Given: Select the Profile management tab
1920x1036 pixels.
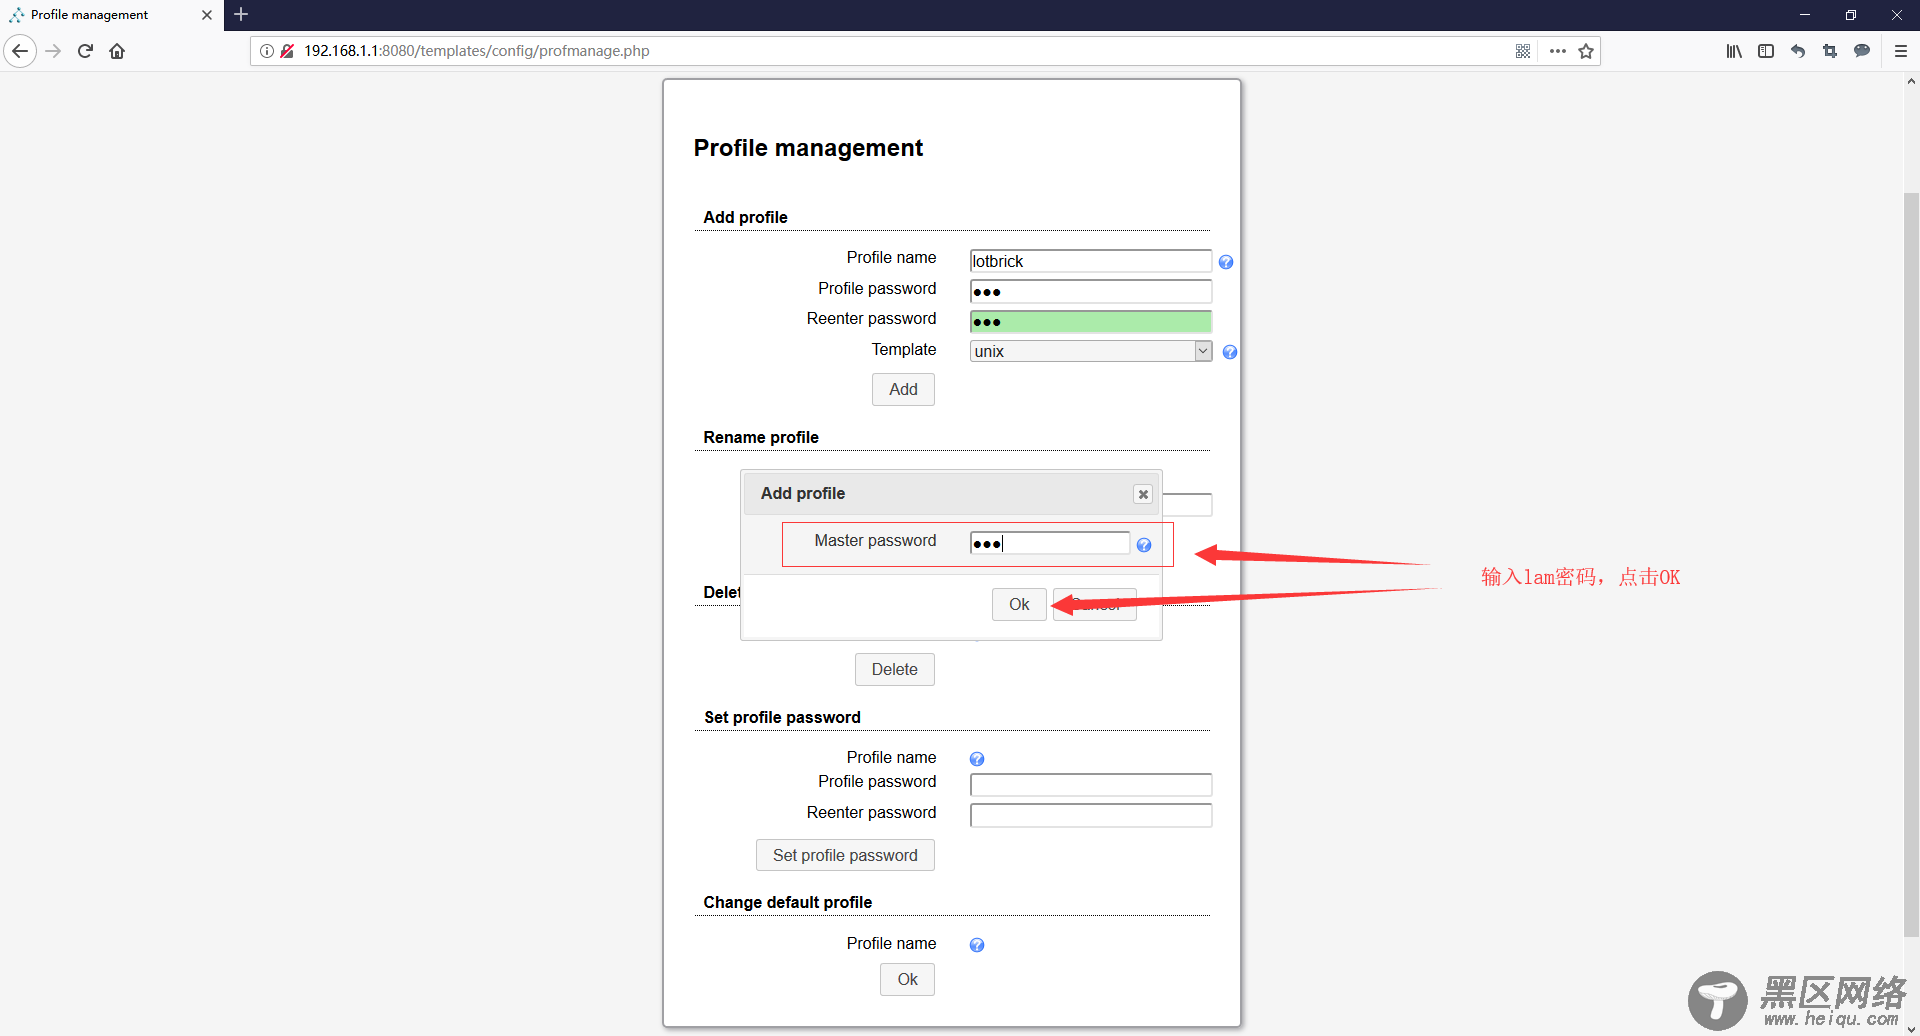Looking at the screenshot, I should point(111,15).
